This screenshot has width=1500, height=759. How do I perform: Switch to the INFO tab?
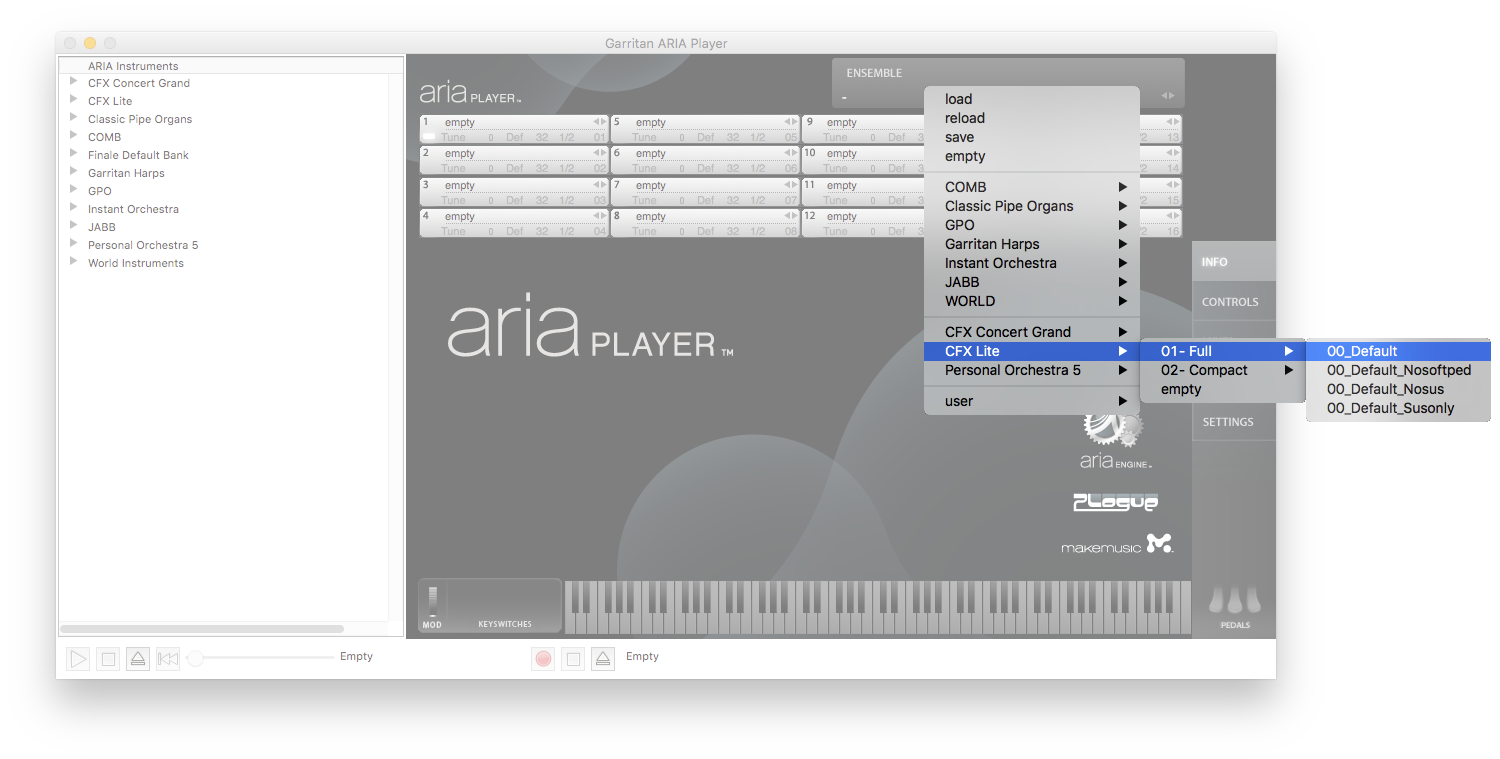tap(1234, 262)
